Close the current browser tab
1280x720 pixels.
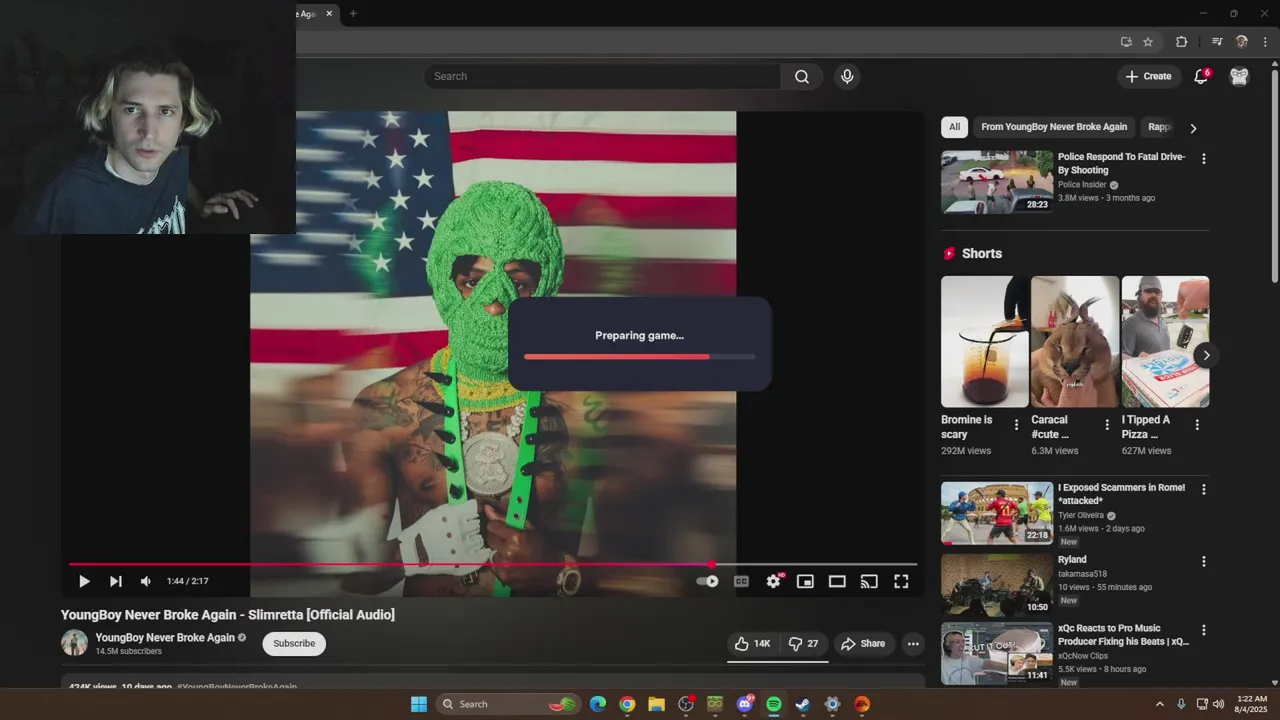pyautogui.click(x=329, y=13)
